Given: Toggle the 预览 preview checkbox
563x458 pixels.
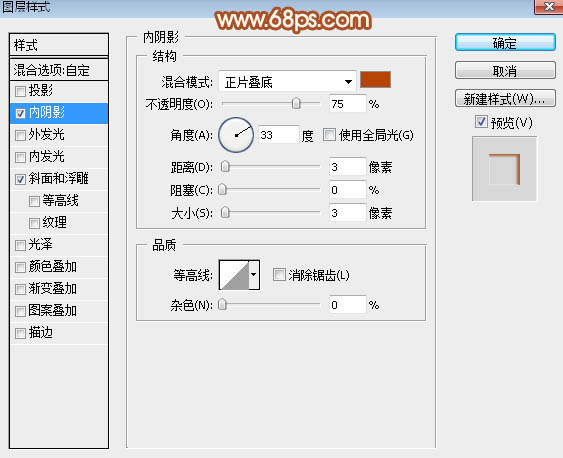Looking at the screenshot, I should pyautogui.click(x=481, y=122).
